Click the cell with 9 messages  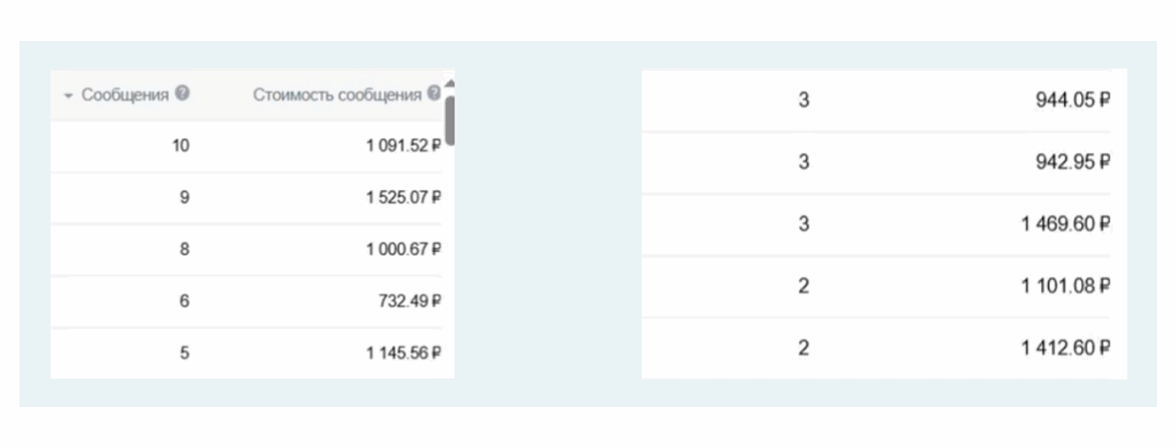tap(184, 198)
